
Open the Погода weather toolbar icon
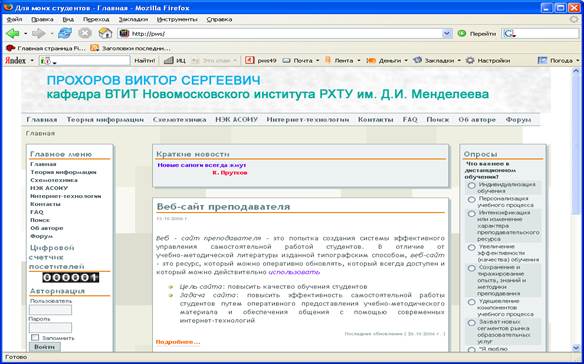click(x=542, y=60)
